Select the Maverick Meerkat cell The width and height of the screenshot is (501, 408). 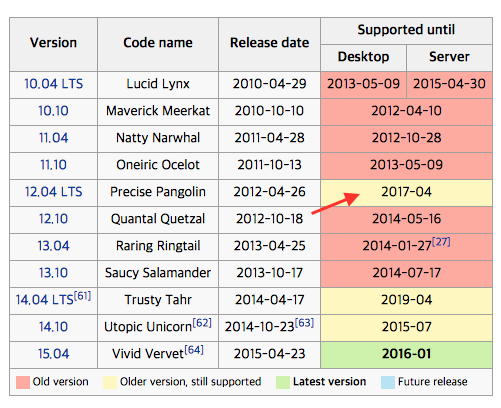tap(158, 111)
